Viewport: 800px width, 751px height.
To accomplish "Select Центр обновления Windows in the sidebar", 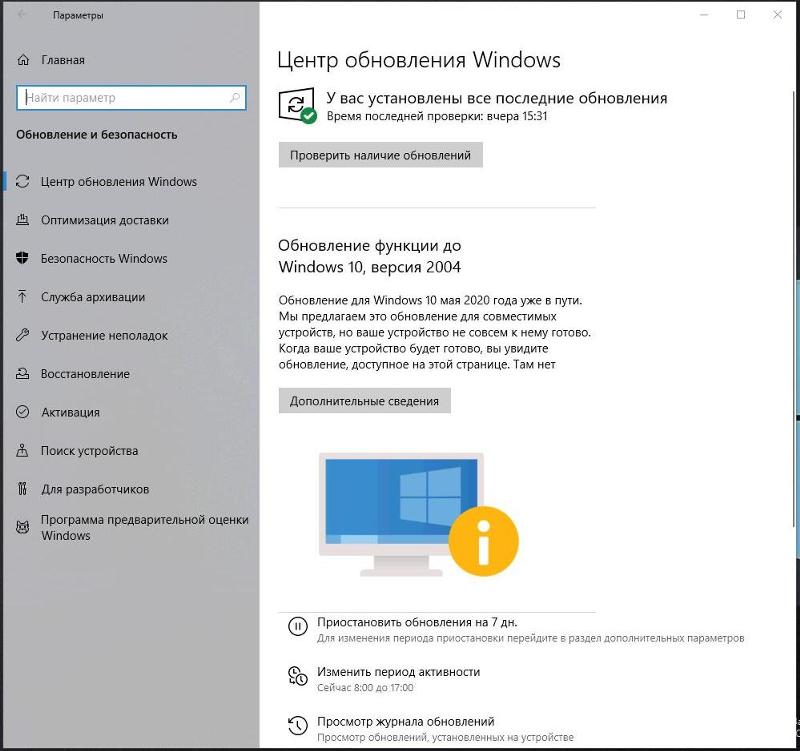I will point(120,181).
